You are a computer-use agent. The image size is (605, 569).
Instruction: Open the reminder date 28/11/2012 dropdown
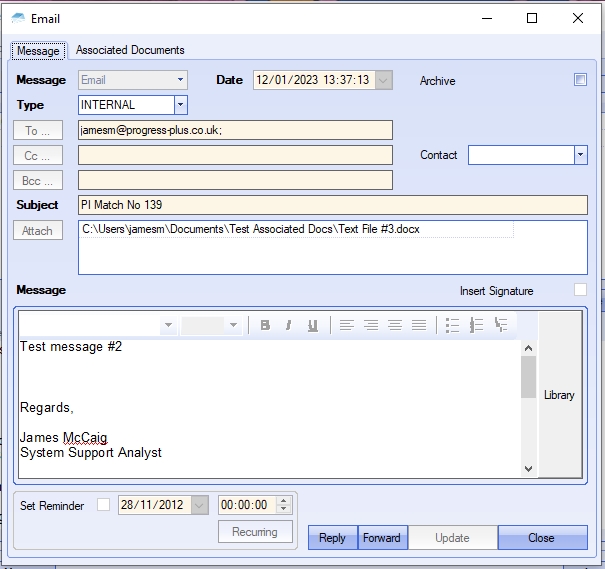click(x=199, y=505)
